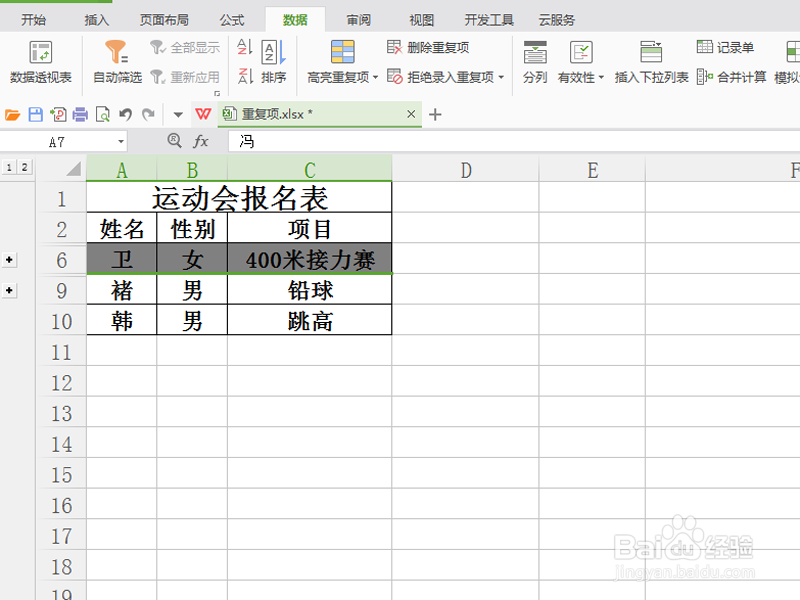The width and height of the screenshot is (800, 600).
Task: Click 删除重复项 remove duplicates
Action: click(x=428, y=47)
